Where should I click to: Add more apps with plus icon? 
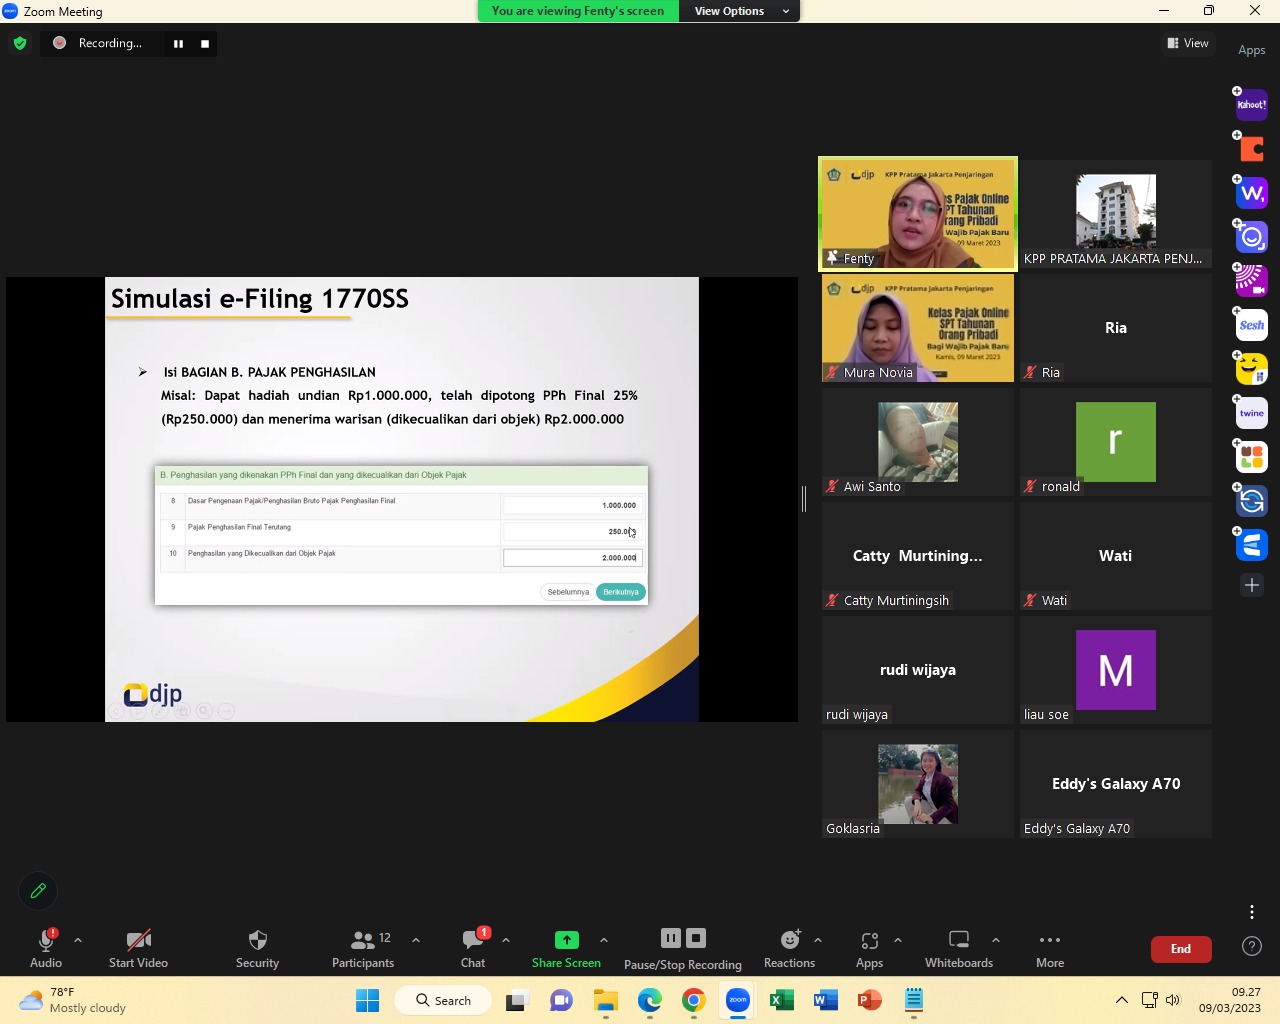pyautogui.click(x=1251, y=585)
